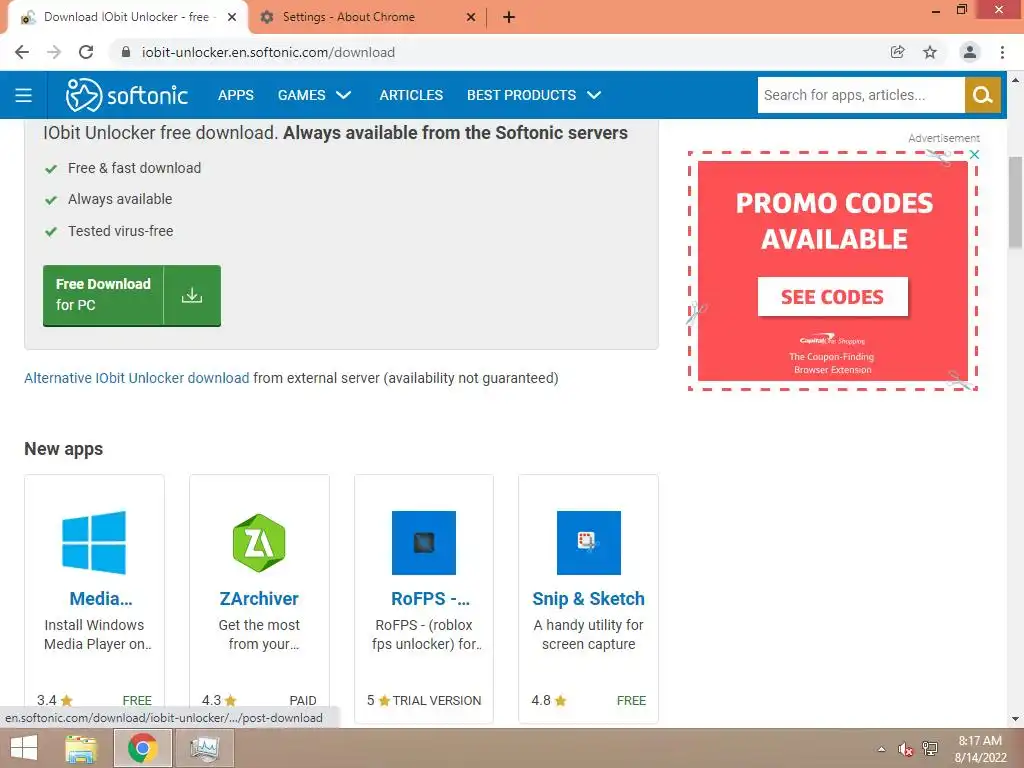
Task: Click 'New apps' heading
Action: [63, 449]
